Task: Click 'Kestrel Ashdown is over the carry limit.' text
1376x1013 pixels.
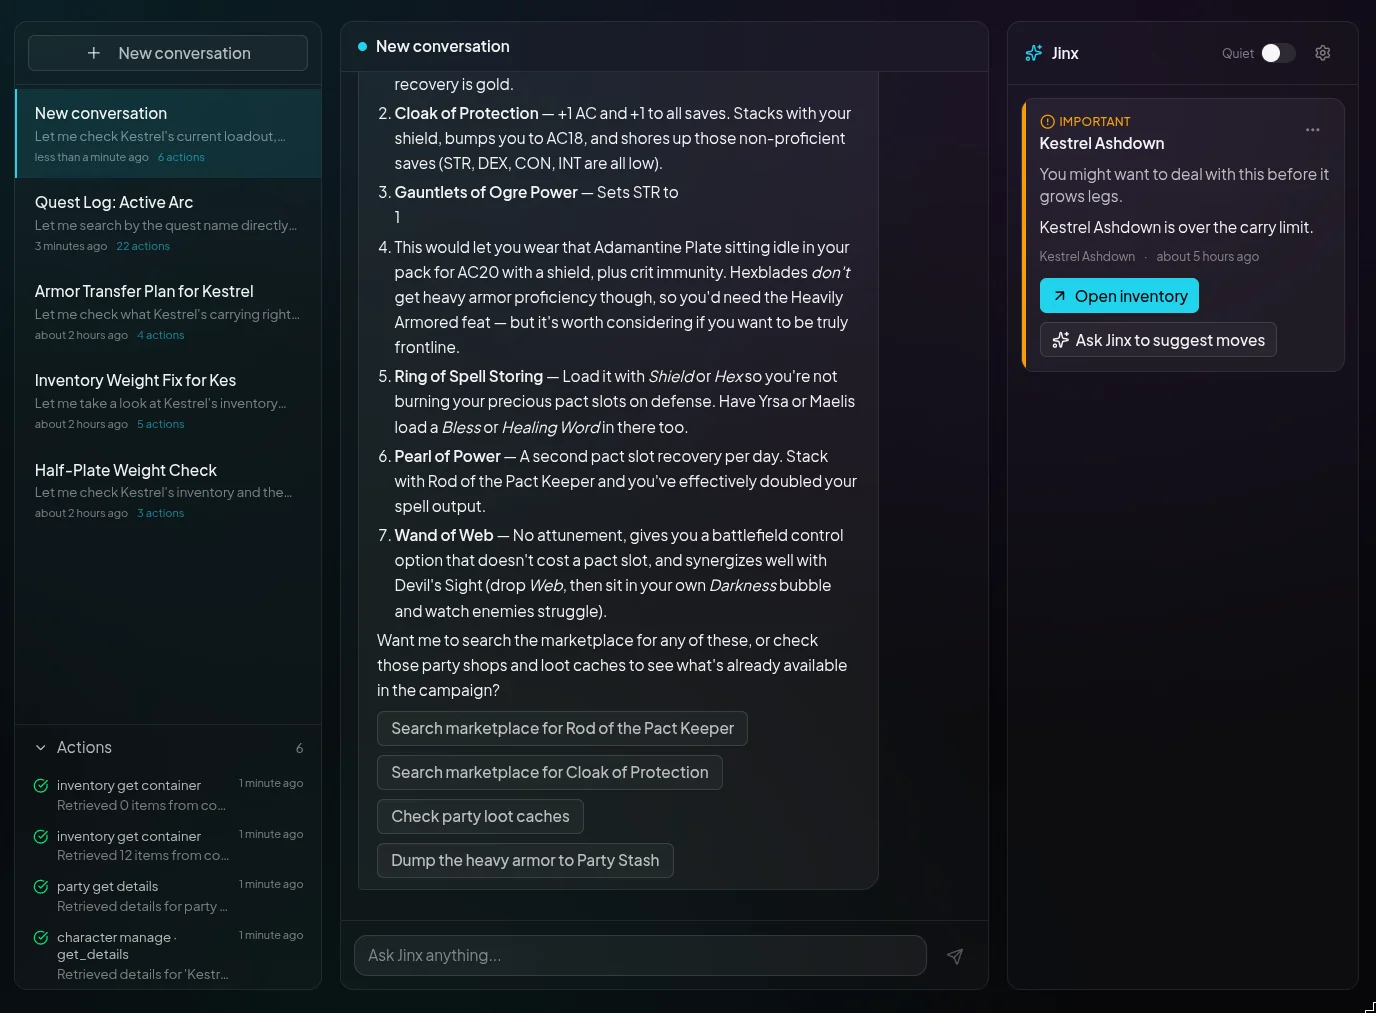Action: tap(1176, 227)
